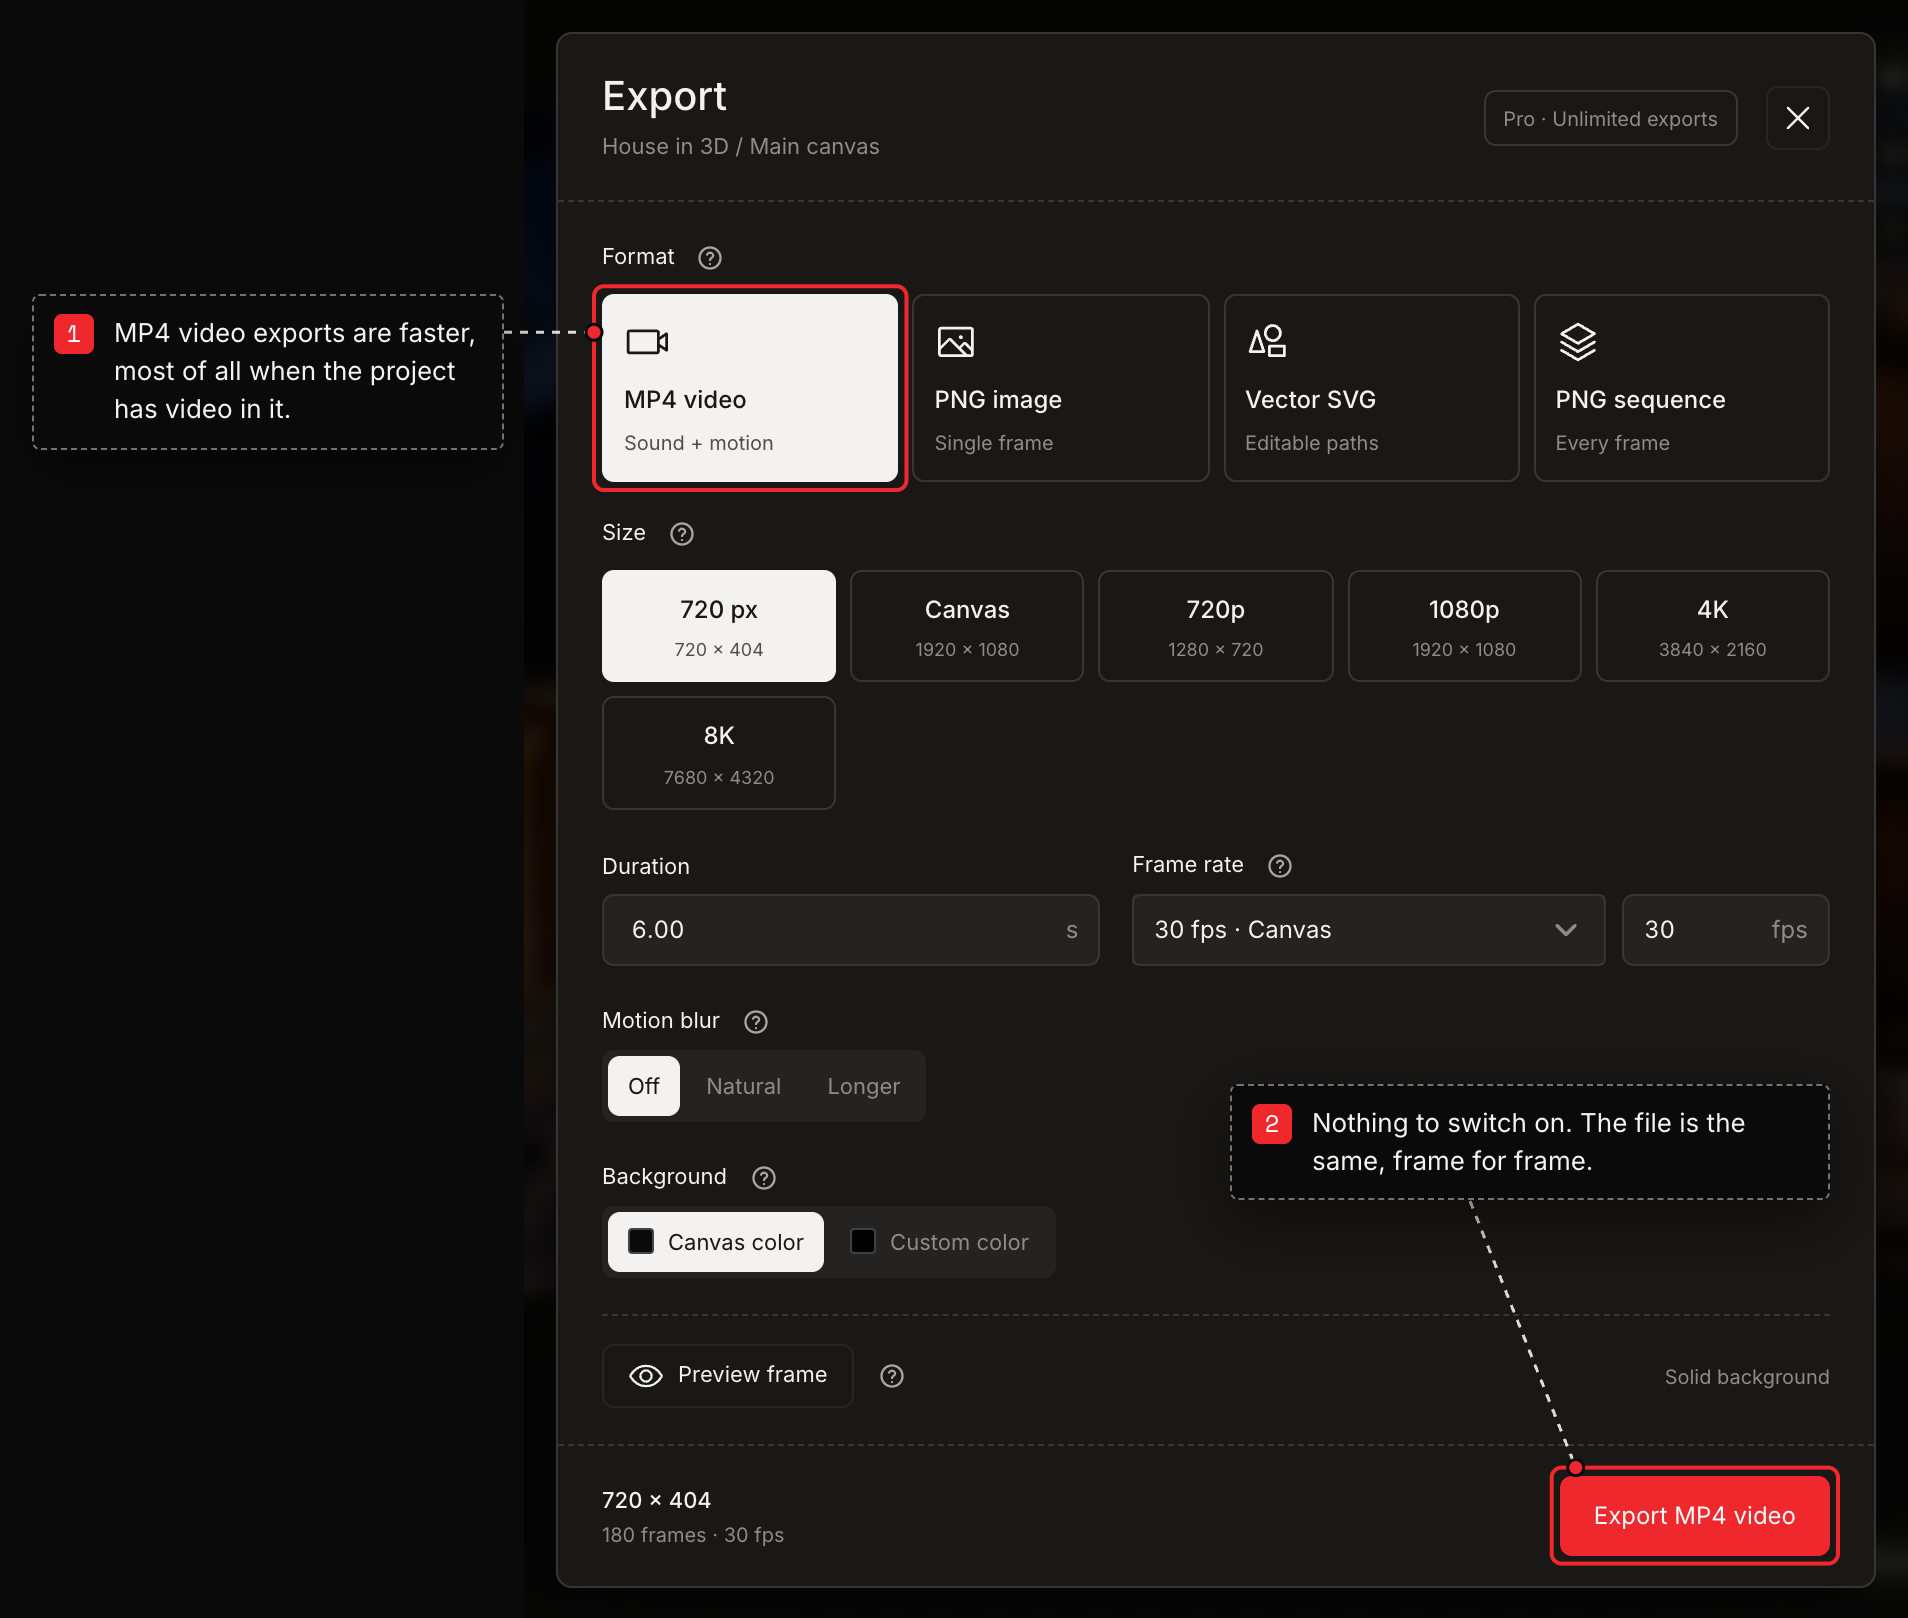This screenshot has width=1908, height=1618.
Task: Click the frame rate dropdown chevron
Action: tap(1566, 930)
